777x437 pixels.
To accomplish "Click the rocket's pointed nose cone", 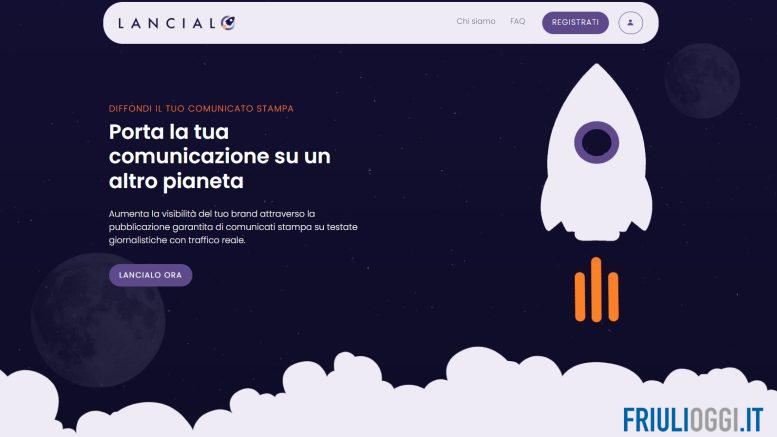I will click(x=597, y=82).
